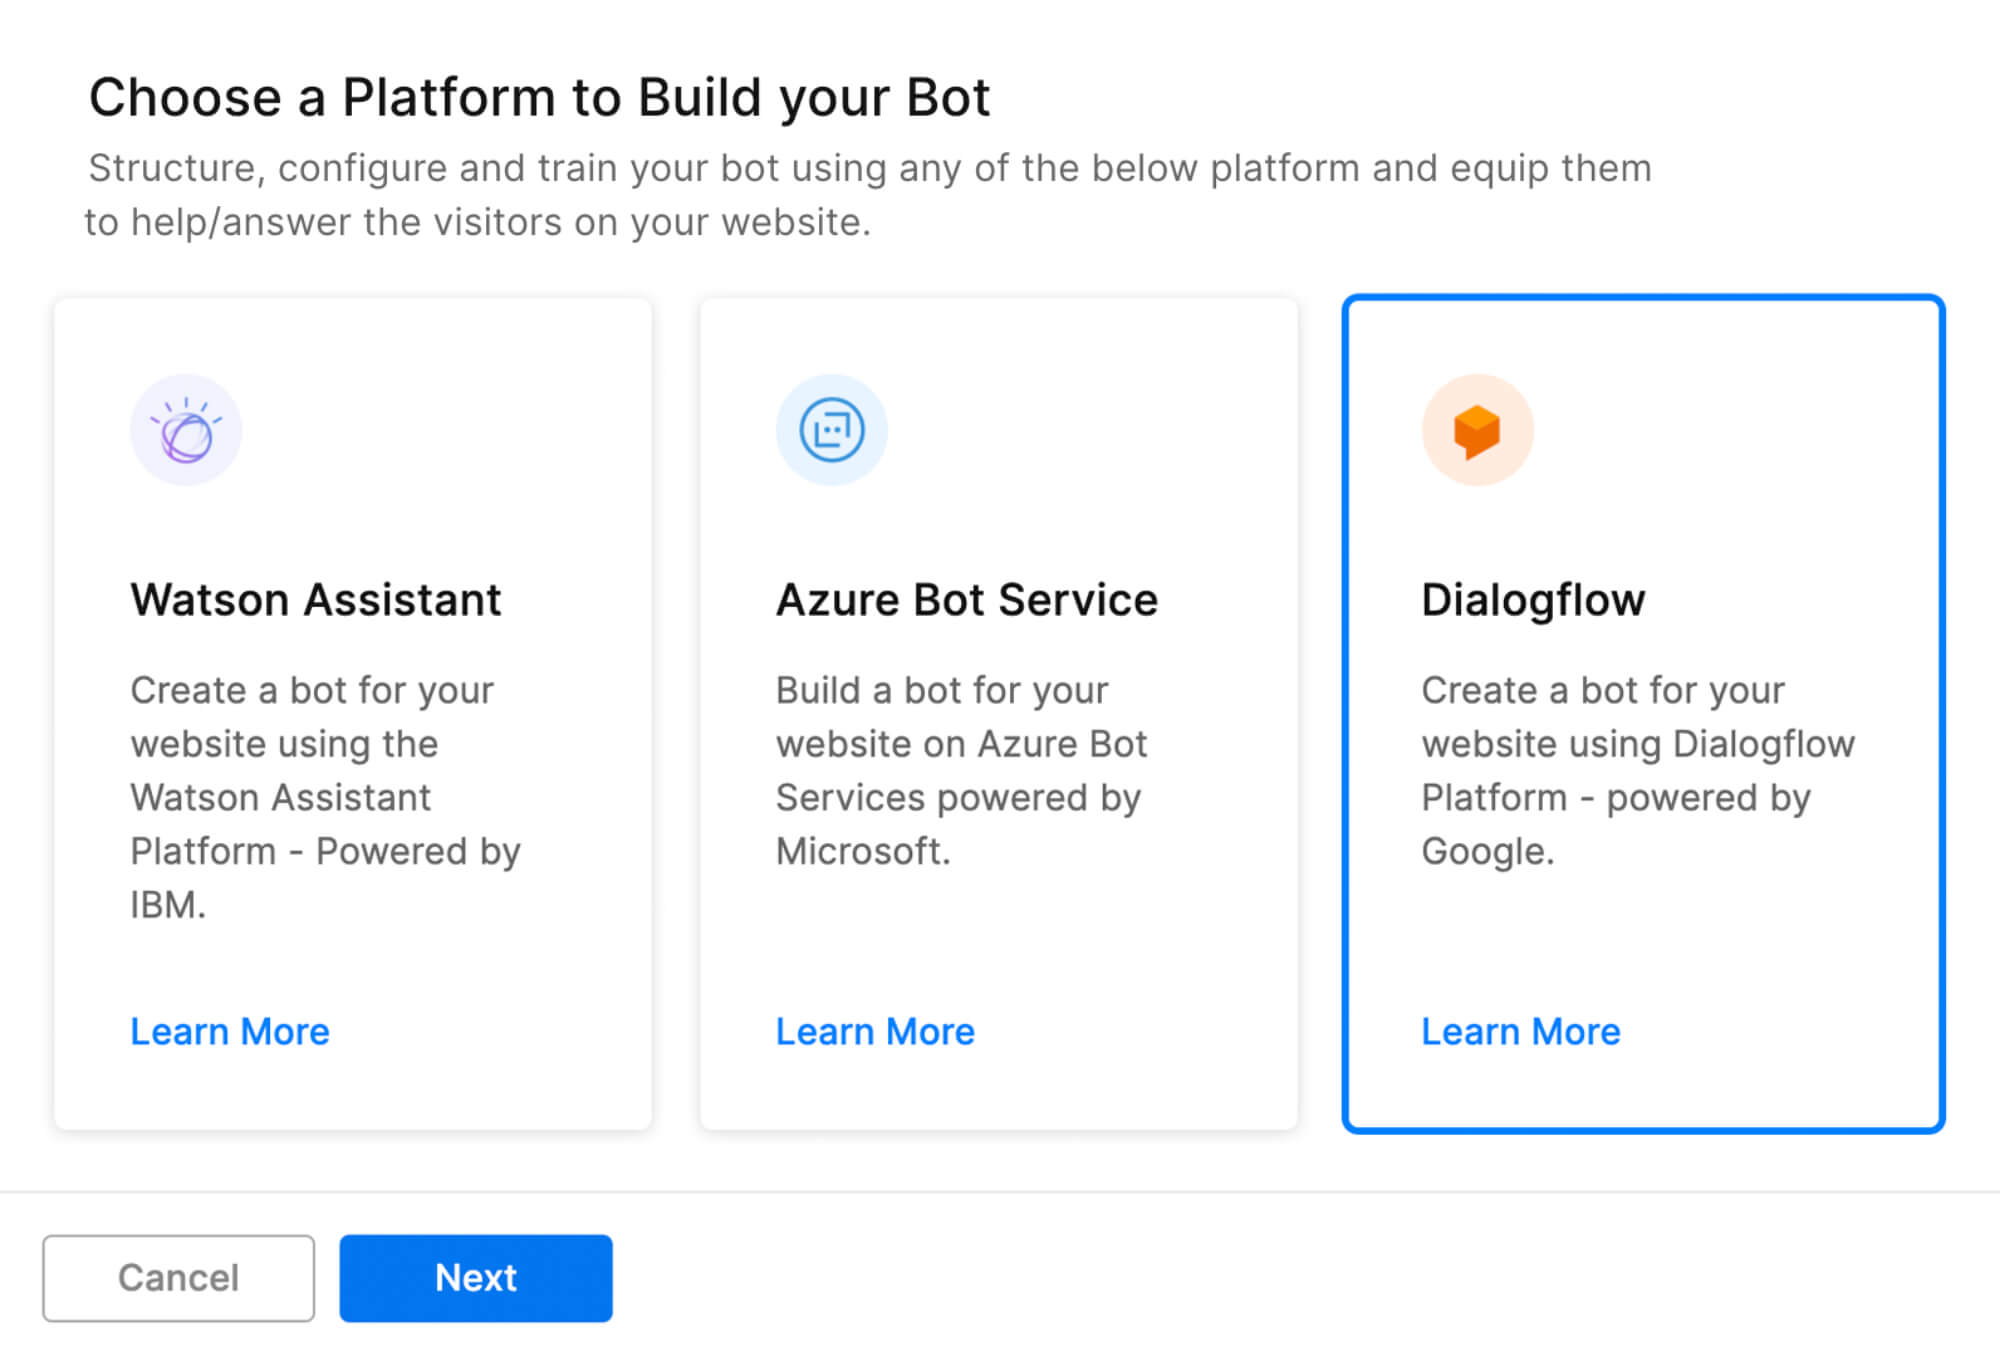
Task: Click the orange Dialogflow cube icon
Action: pos(1477,430)
